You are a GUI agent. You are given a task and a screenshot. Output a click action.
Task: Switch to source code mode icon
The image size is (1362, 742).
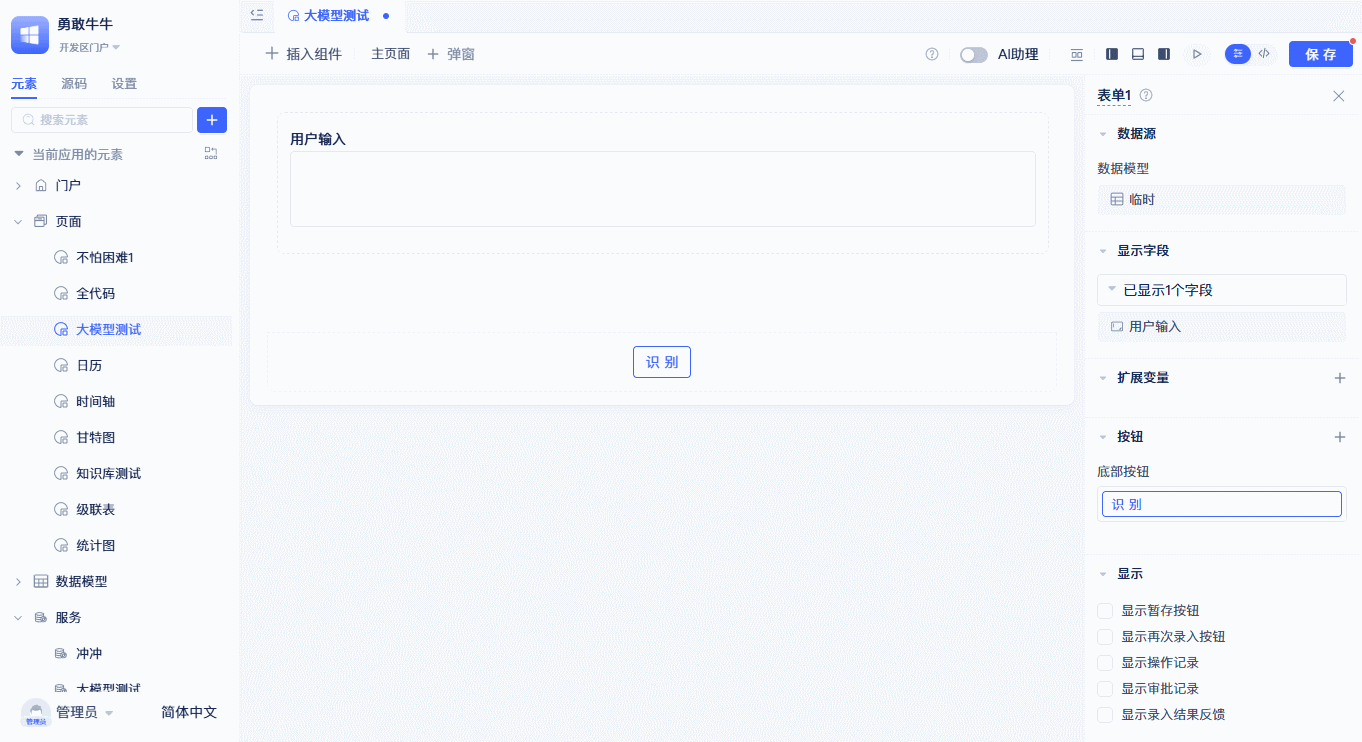coord(1264,54)
